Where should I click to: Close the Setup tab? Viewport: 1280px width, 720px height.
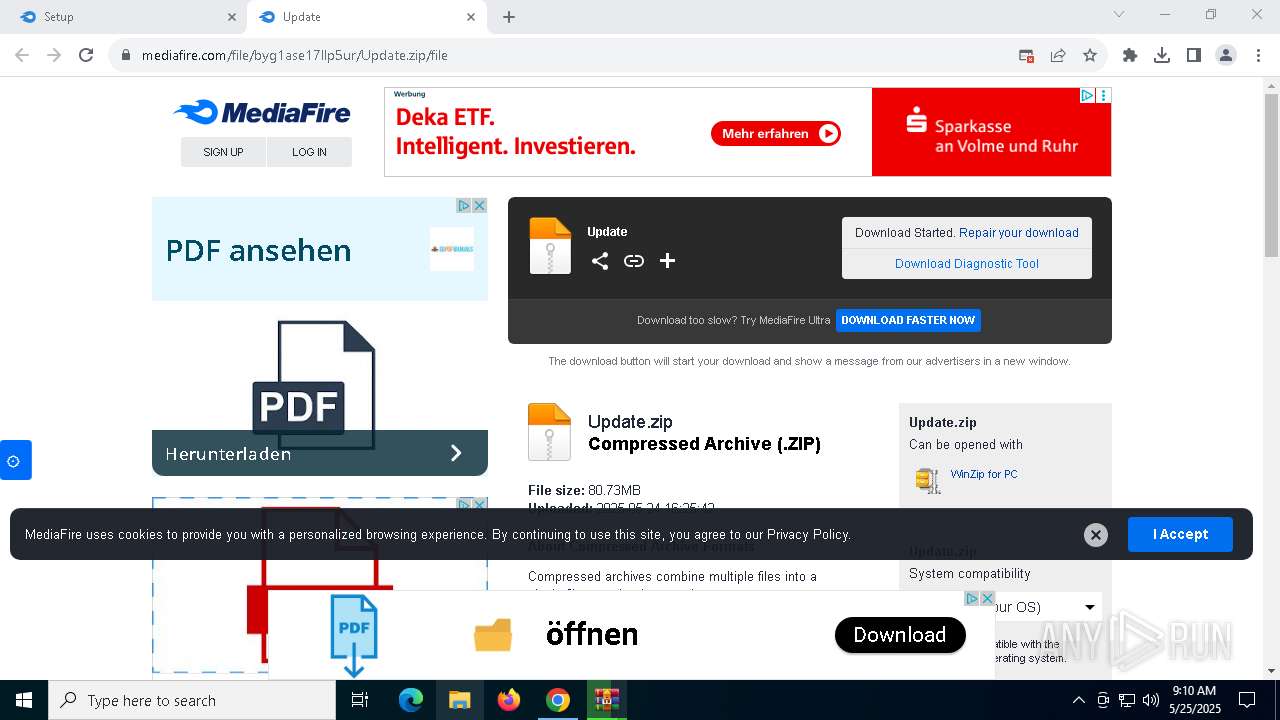coord(232,17)
